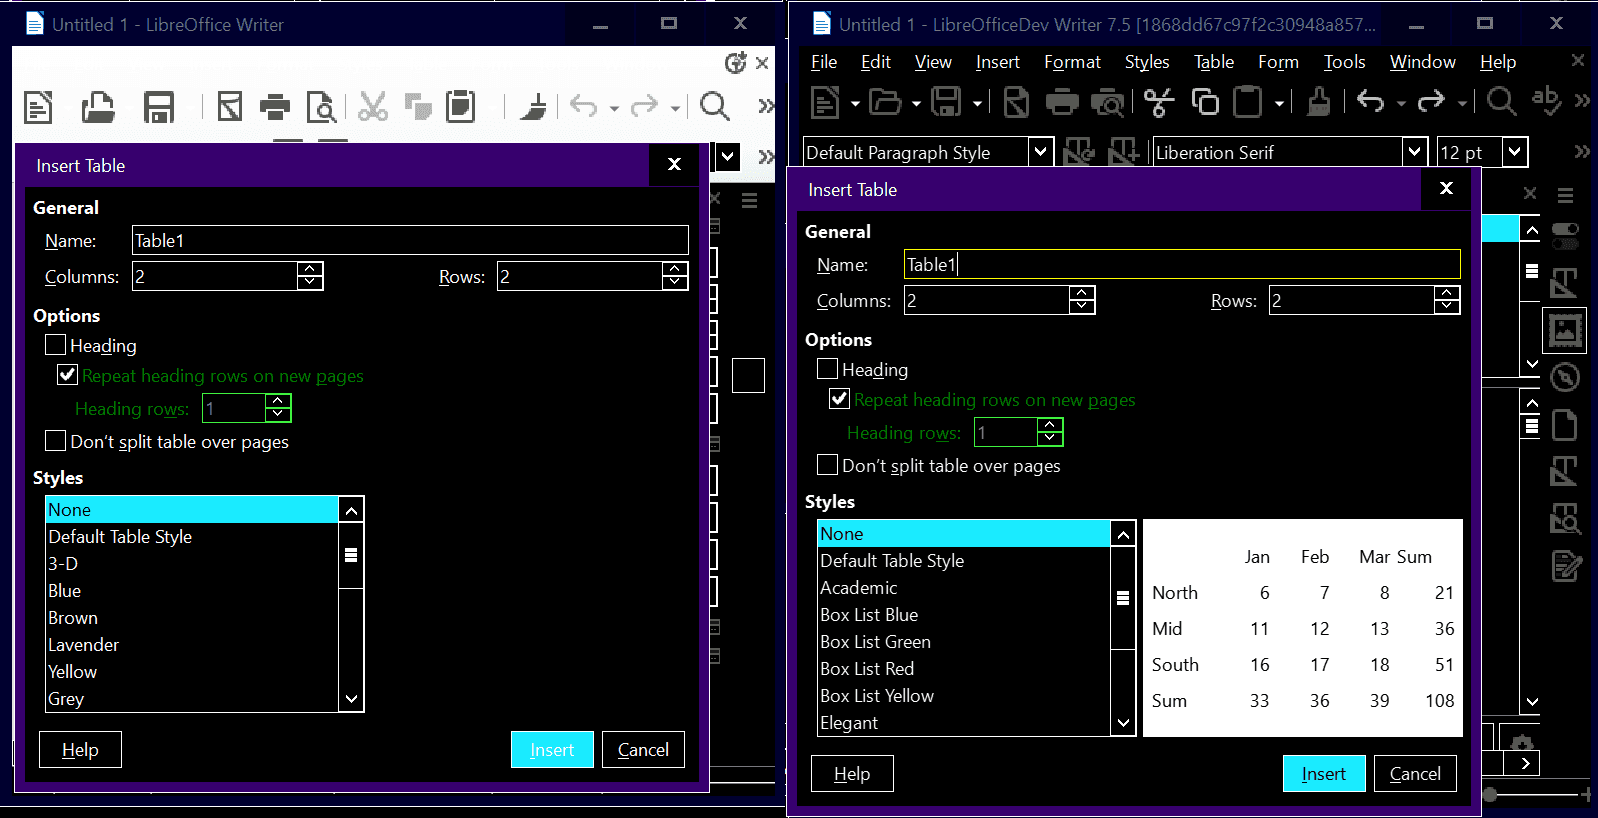The height and width of the screenshot is (818, 1598).
Task: Click Export as PDF icon in left window
Action: click(229, 106)
